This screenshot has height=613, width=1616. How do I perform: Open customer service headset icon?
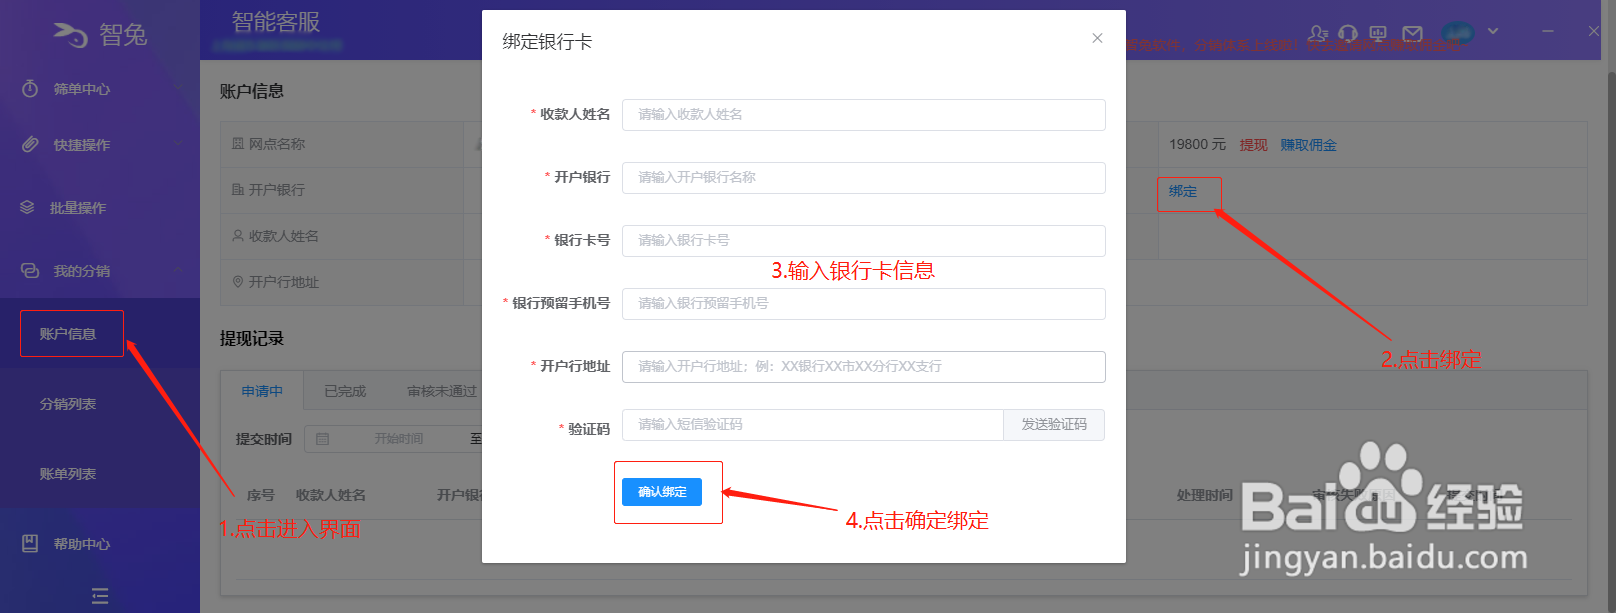(1348, 34)
